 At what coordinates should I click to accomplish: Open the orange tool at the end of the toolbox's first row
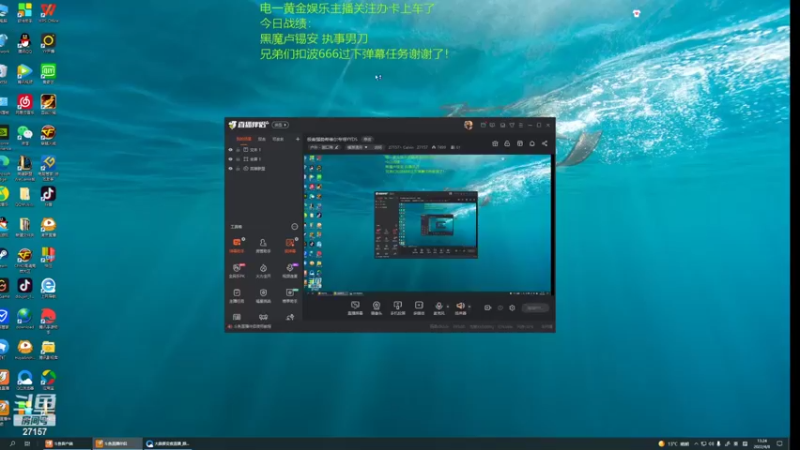290,245
